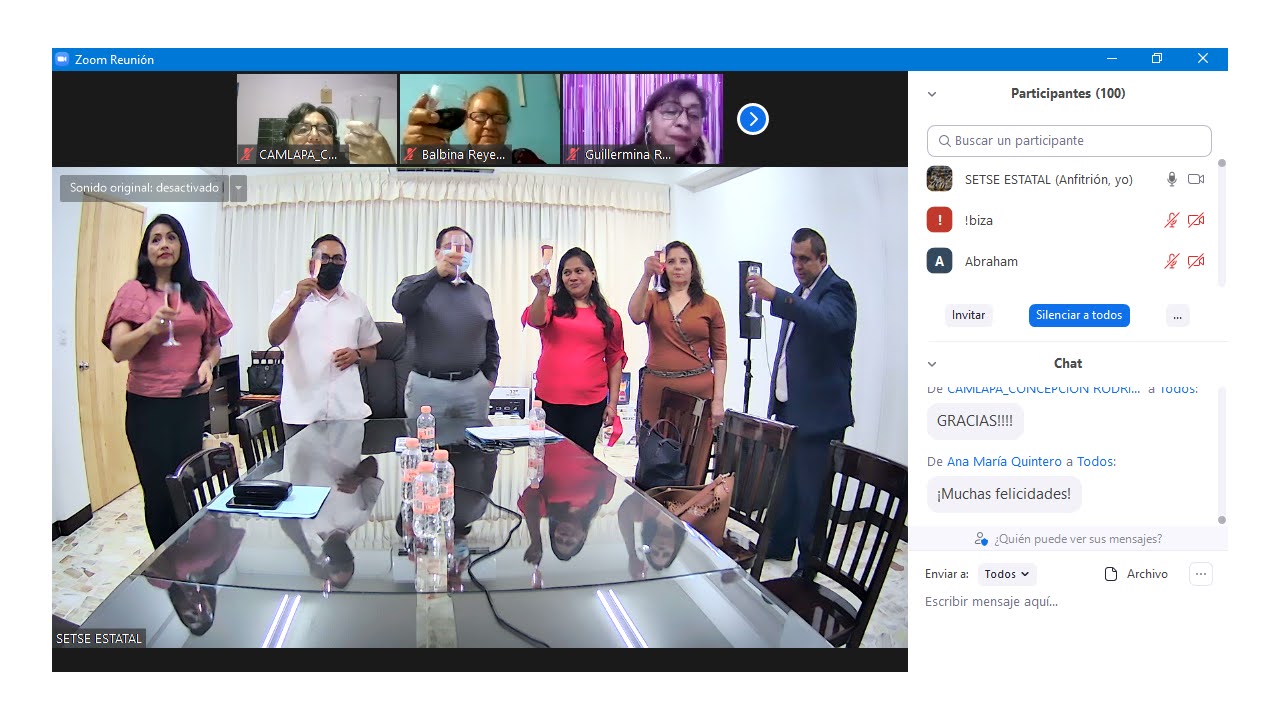Click SETSE ESTATAL's avatar in participant list
Image resolution: width=1280 pixels, height=720 pixels.
tap(939, 179)
